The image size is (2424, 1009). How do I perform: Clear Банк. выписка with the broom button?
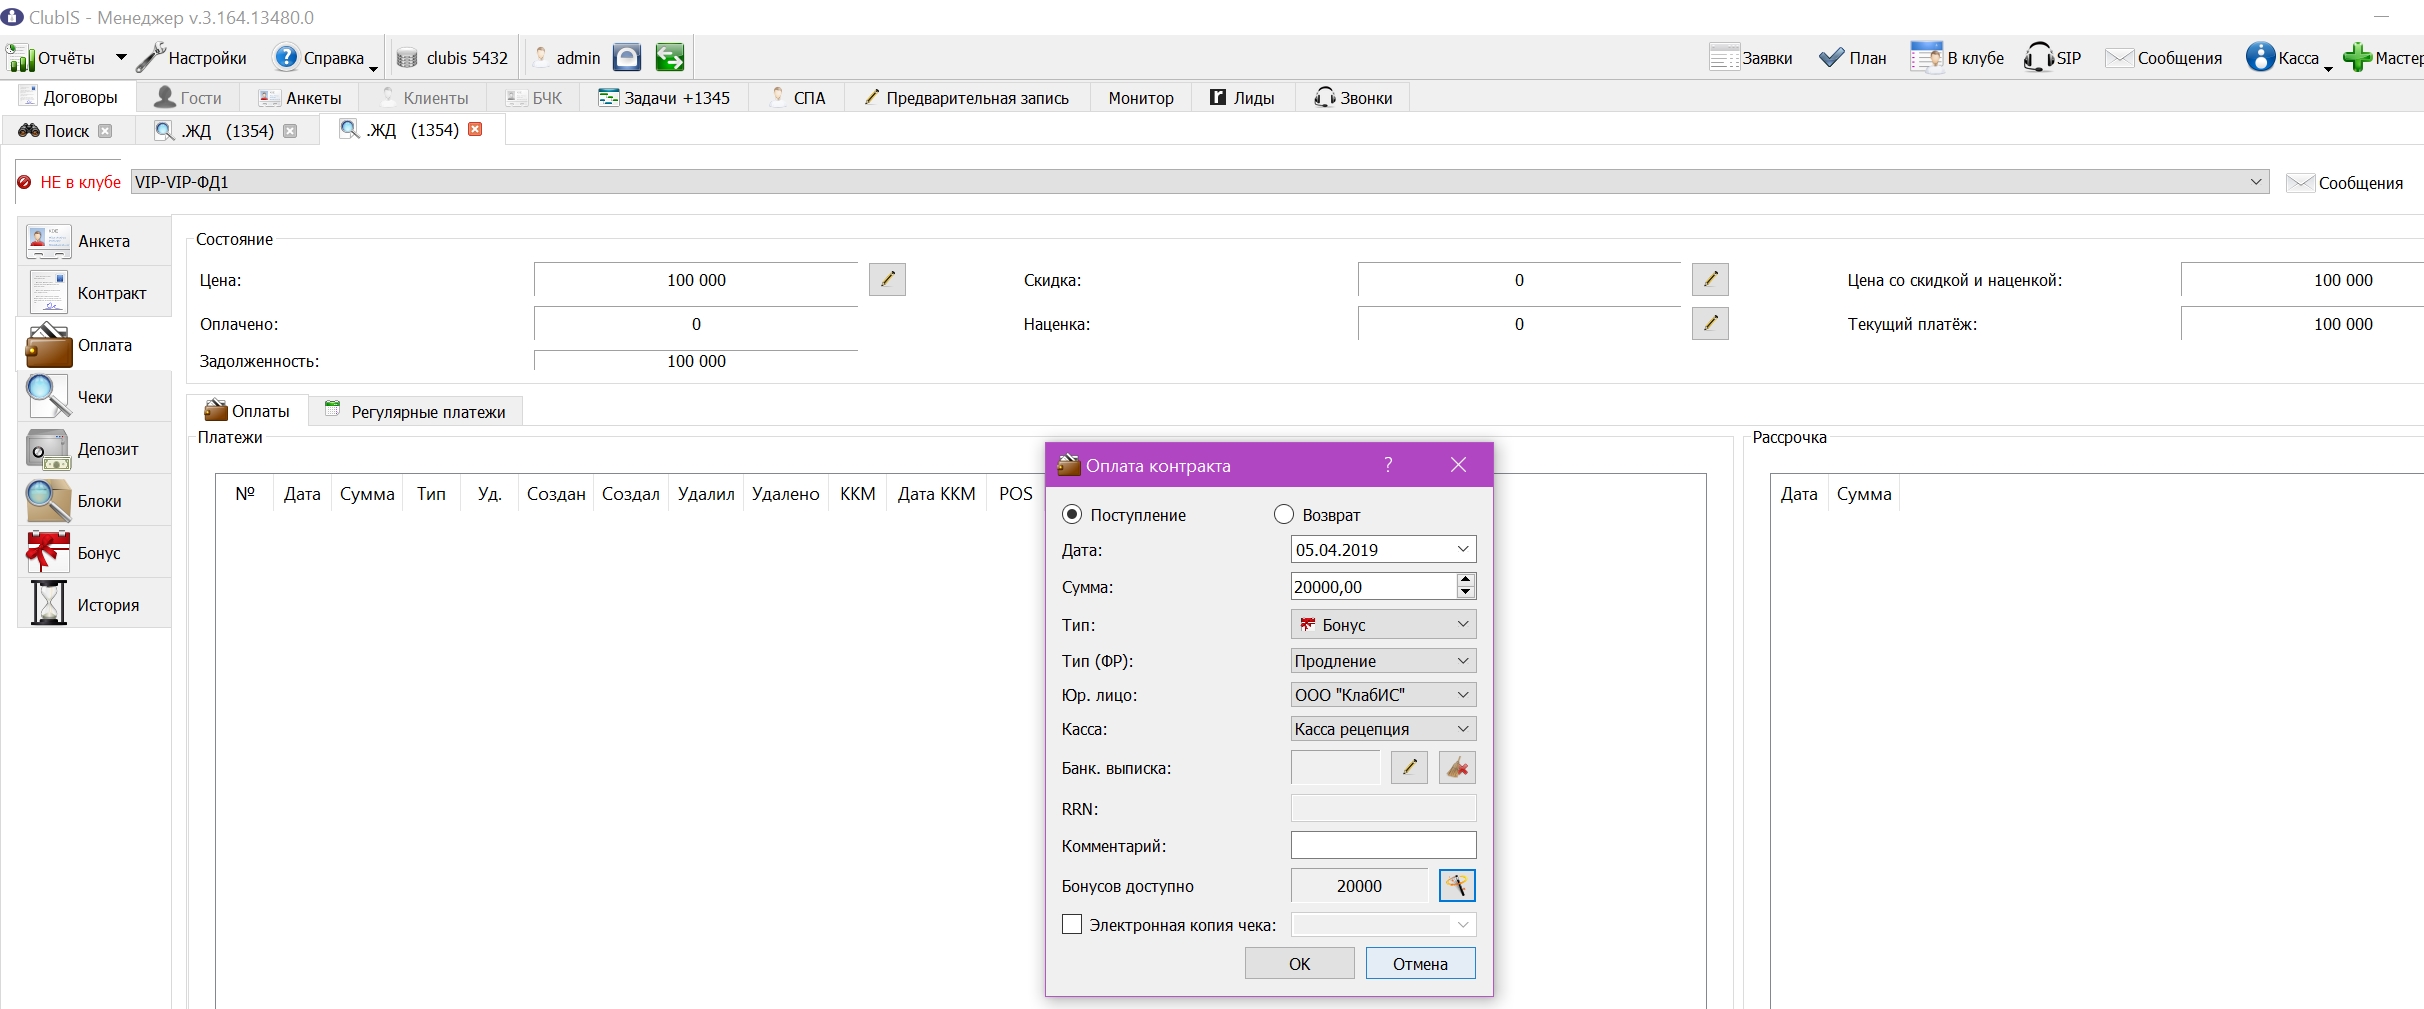(1457, 767)
